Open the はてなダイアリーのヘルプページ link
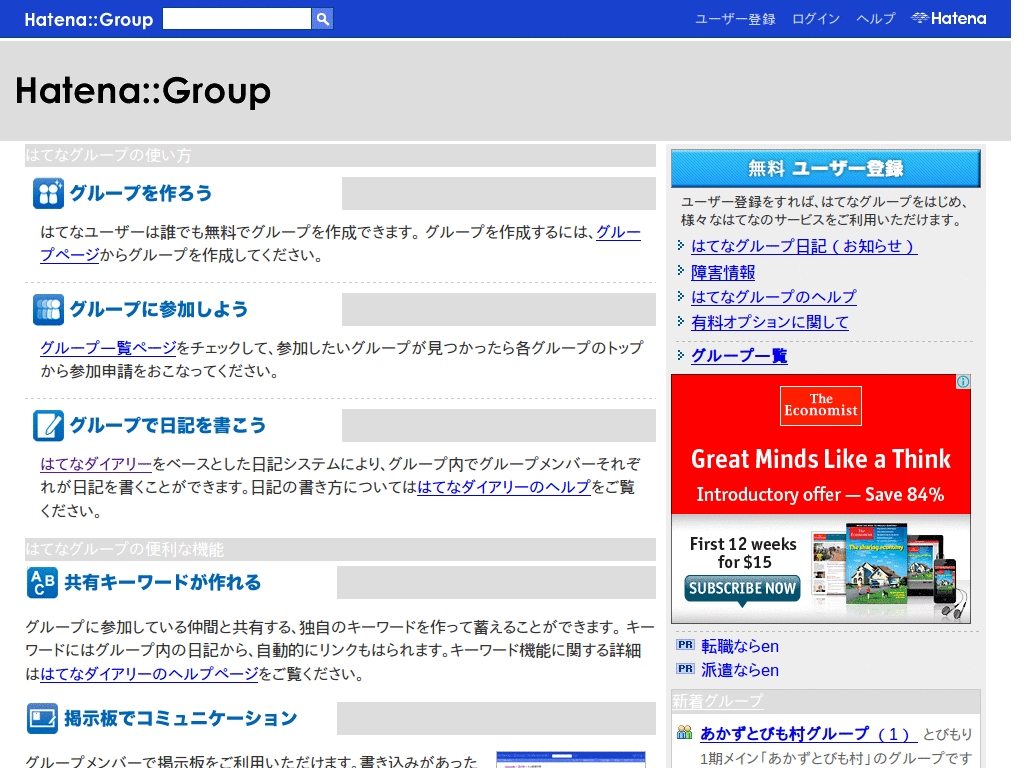The width and height of the screenshot is (1024, 768). [x=150, y=674]
